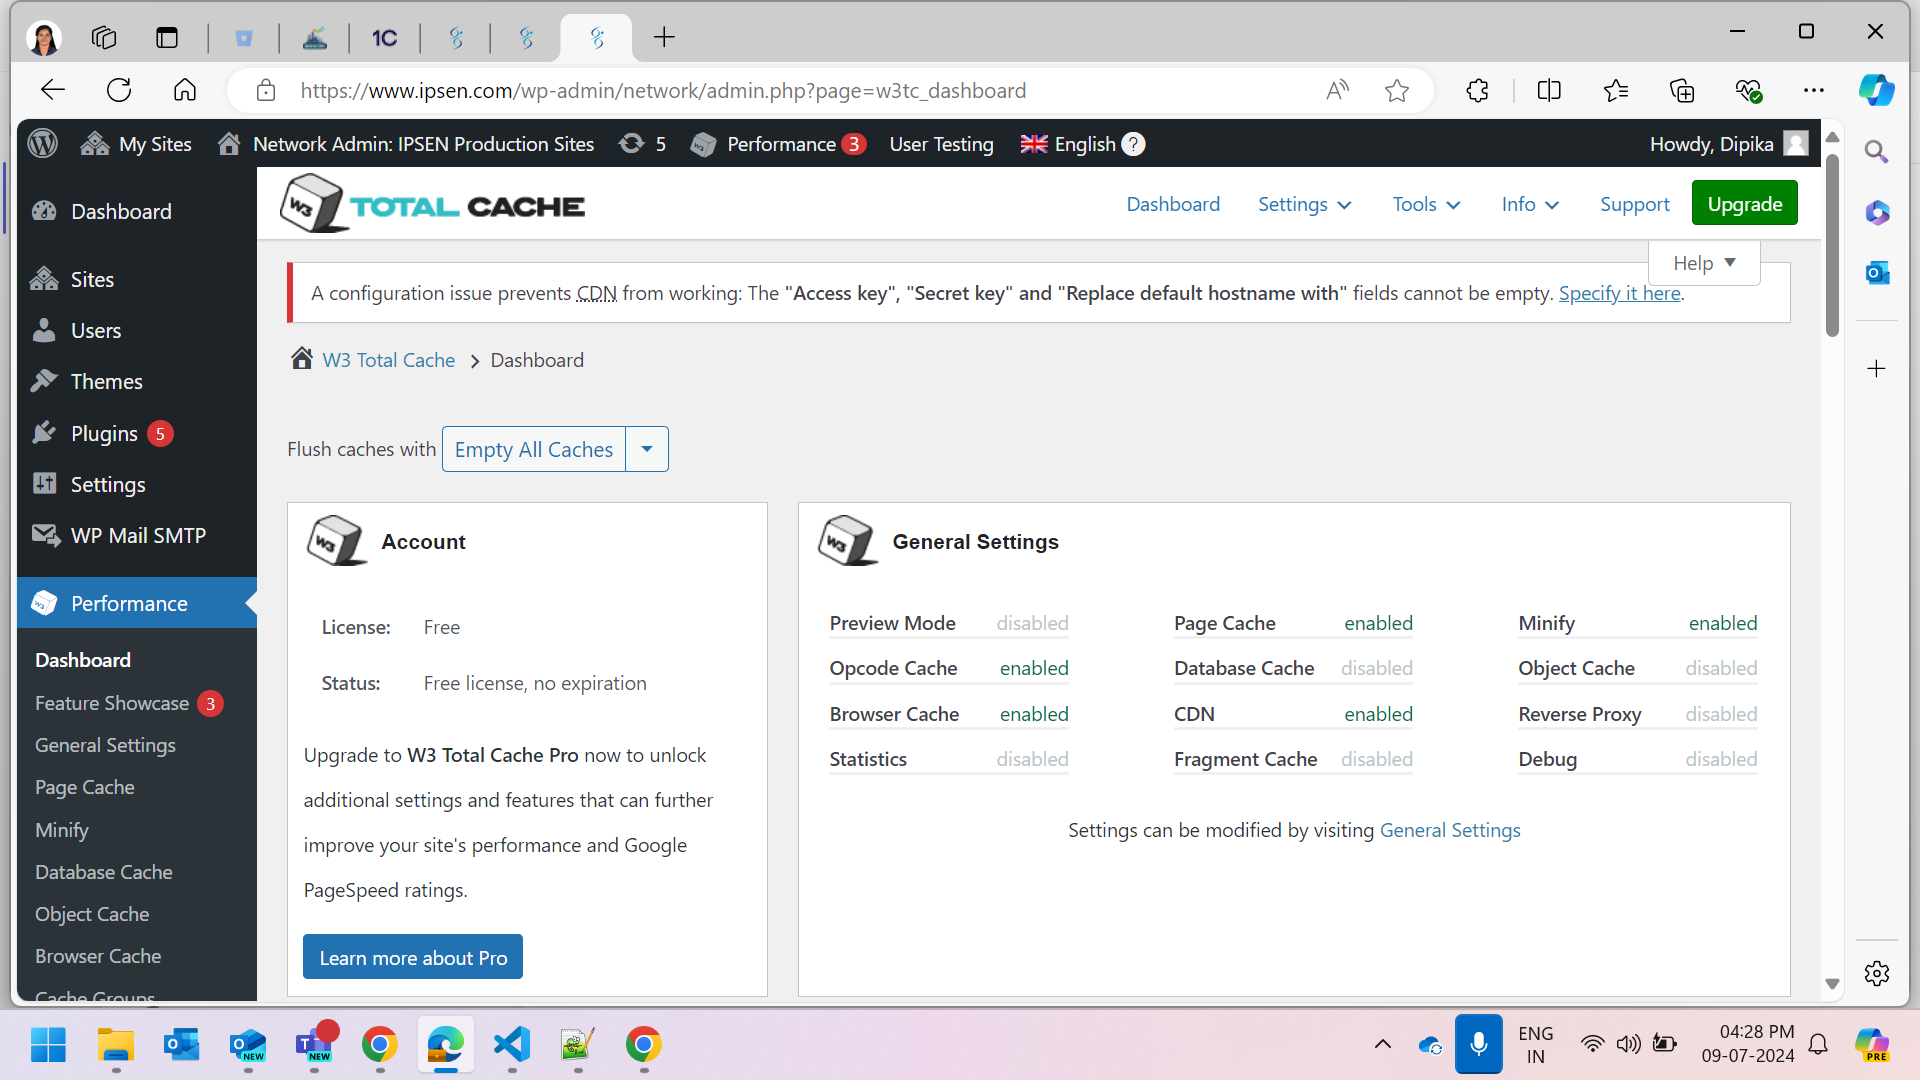The height and width of the screenshot is (1080, 1920).
Task: Open Object Cache submenu item in sidebar
Action: coord(92,914)
